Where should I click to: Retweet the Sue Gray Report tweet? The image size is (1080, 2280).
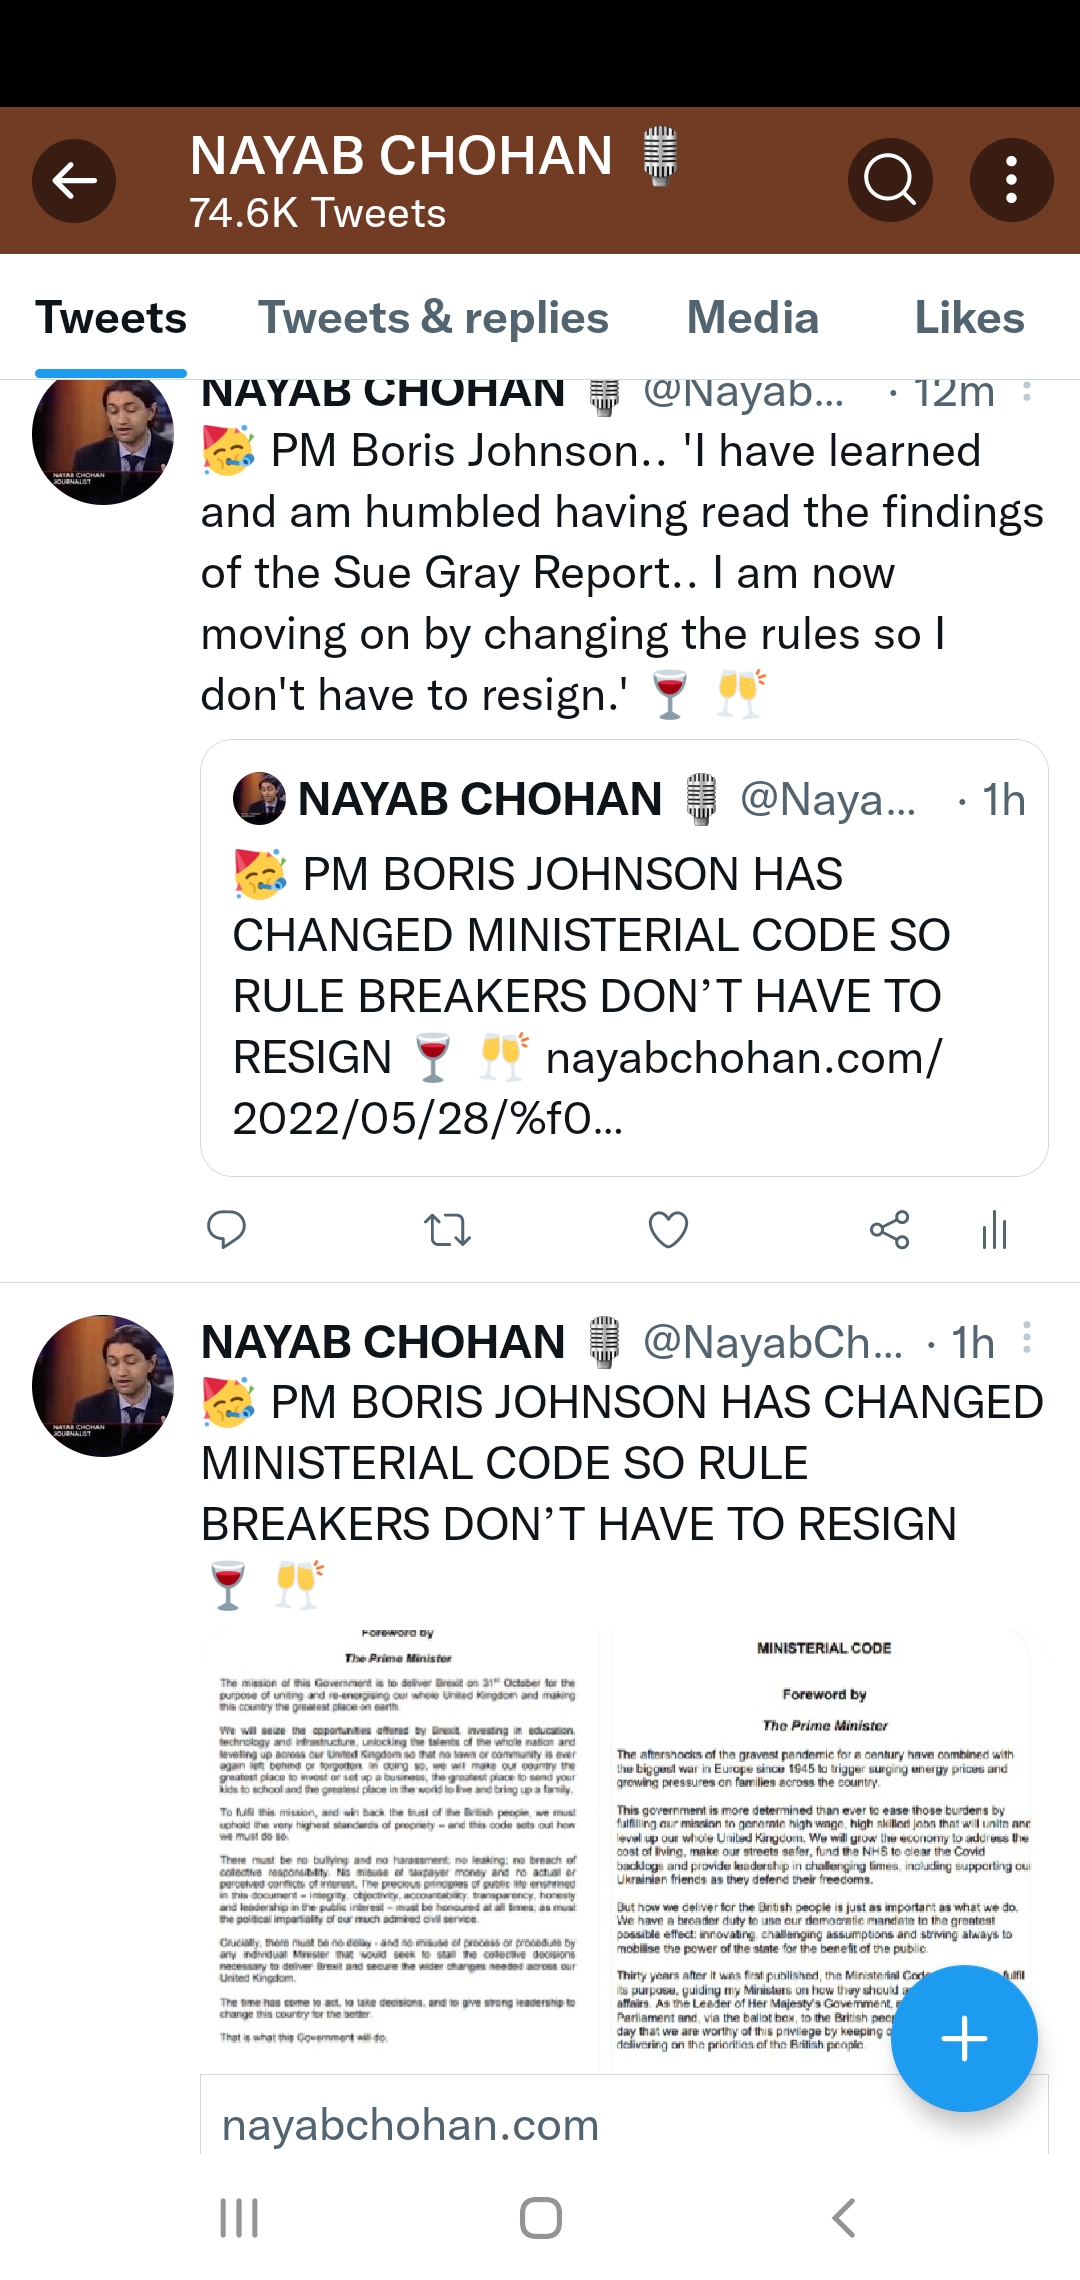click(447, 1229)
